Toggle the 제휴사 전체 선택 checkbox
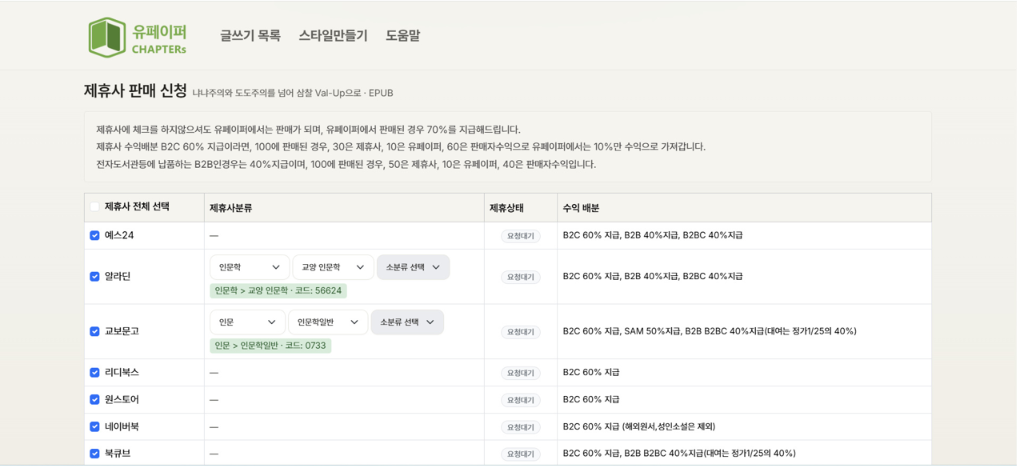Image resolution: width=1017 pixels, height=466 pixels. point(95,207)
